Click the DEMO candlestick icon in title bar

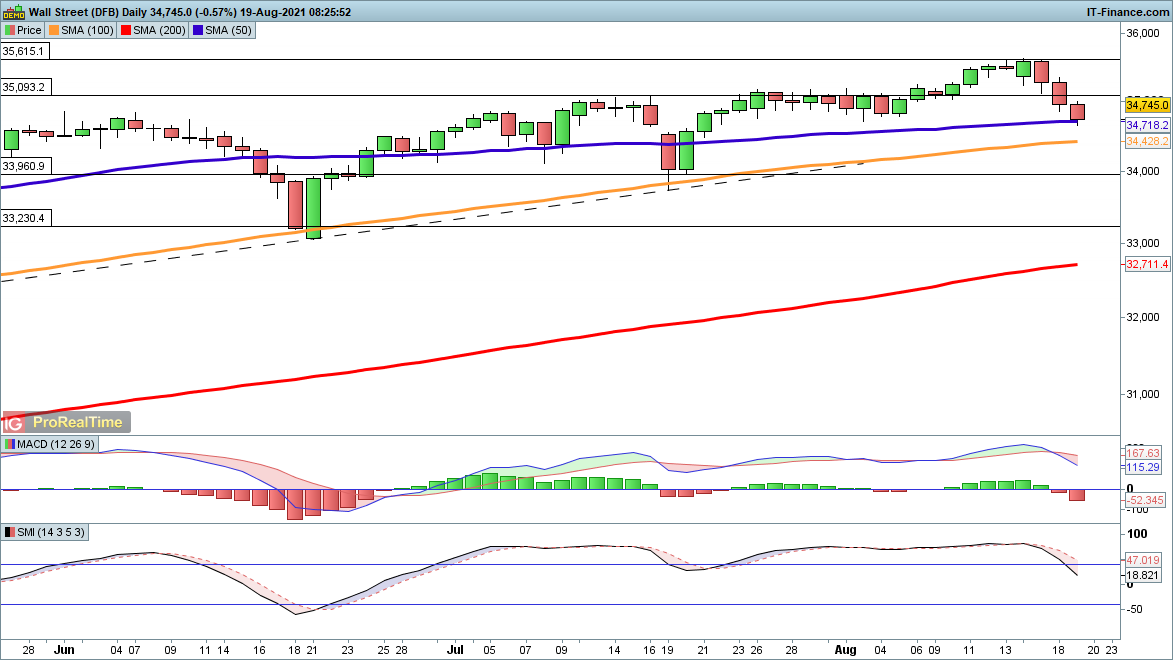click(x=13, y=11)
